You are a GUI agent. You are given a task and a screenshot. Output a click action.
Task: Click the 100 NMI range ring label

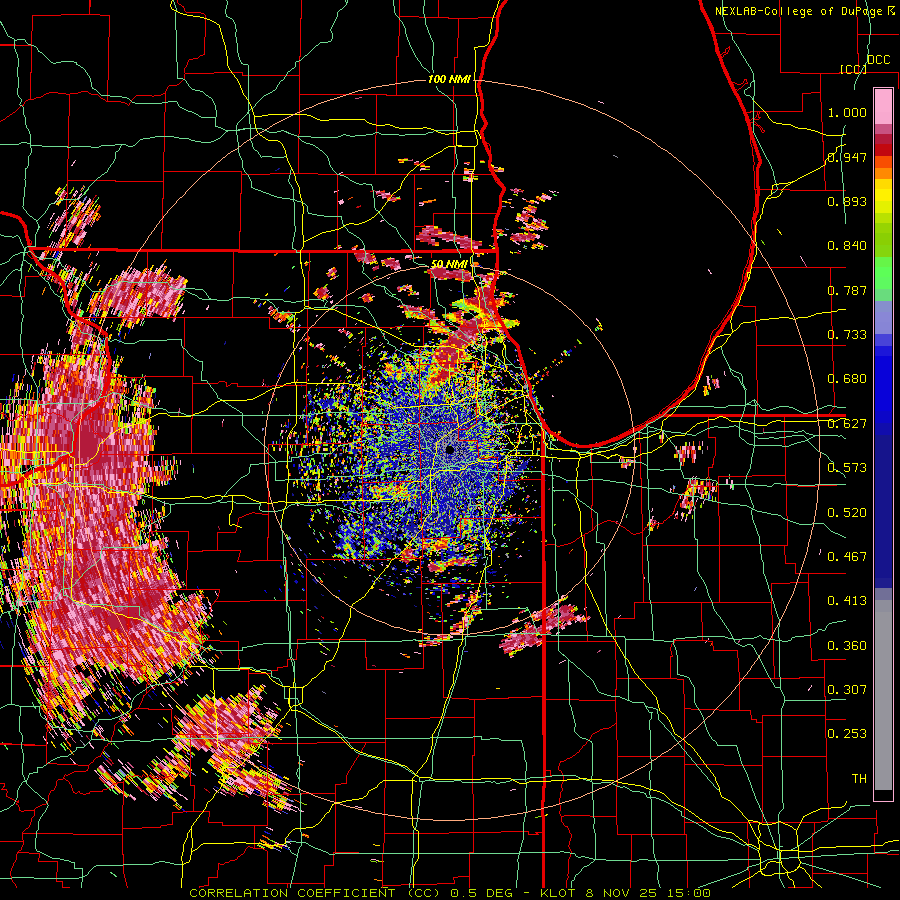pyautogui.click(x=449, y=79)
